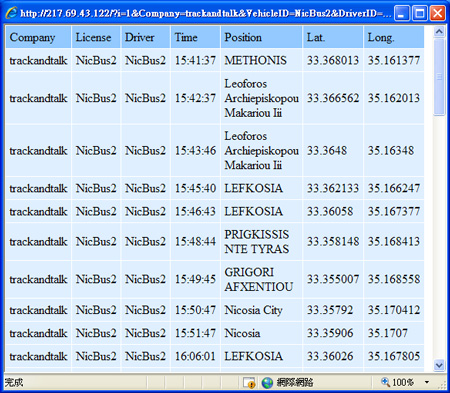Click the security warning icon in status bar
This screenshot has width=450, height=393.
coord(249,382)
